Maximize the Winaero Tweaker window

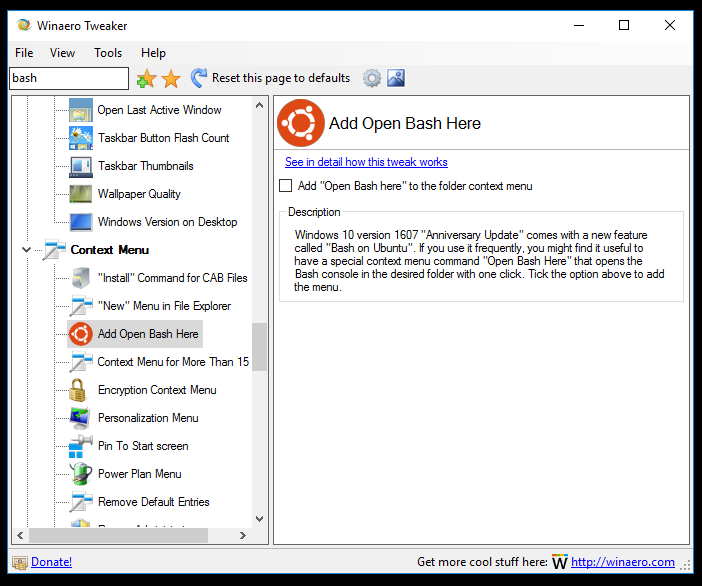tap(624, 25)
